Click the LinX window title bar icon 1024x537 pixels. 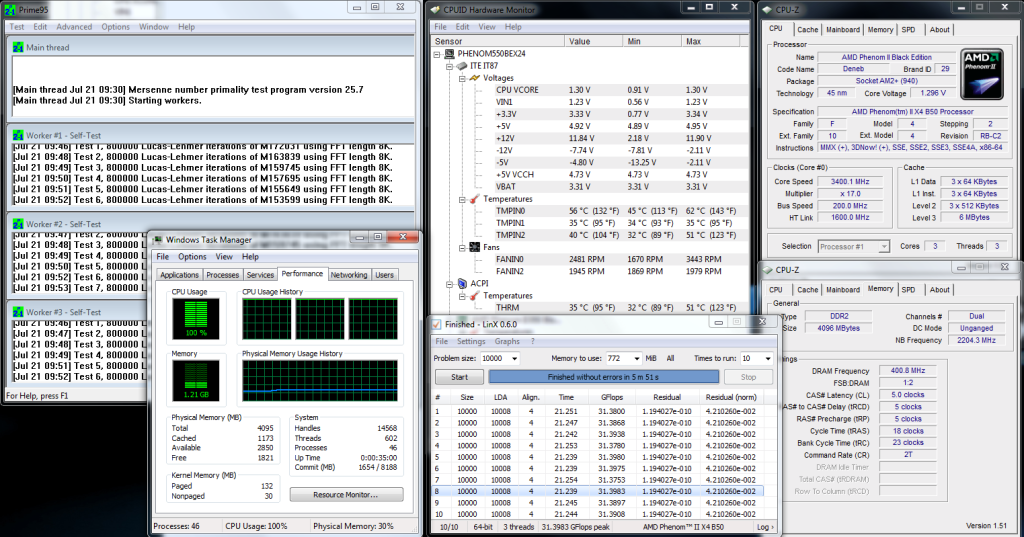[x=436, y=324]
